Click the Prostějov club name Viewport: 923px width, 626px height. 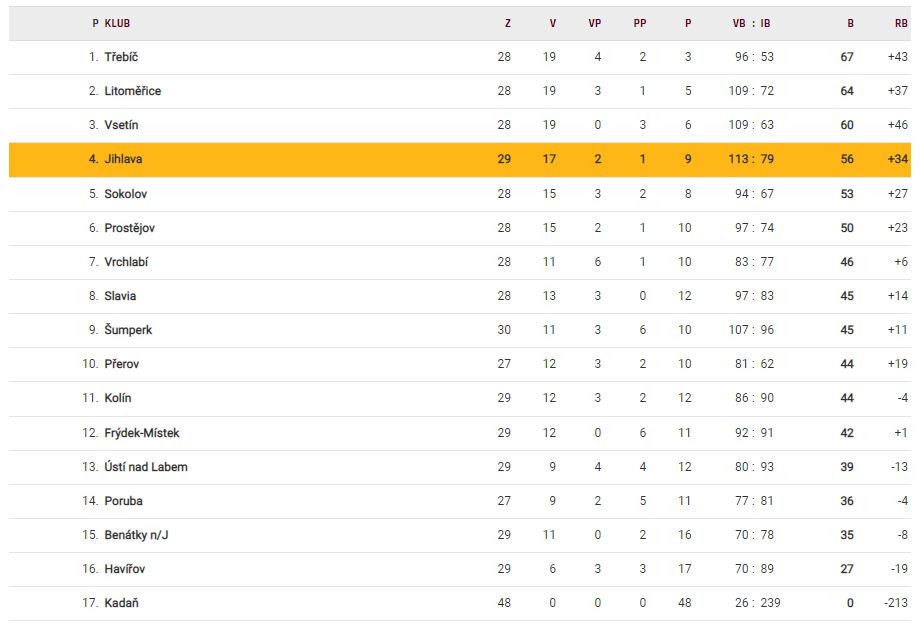(x=129, y=228)
